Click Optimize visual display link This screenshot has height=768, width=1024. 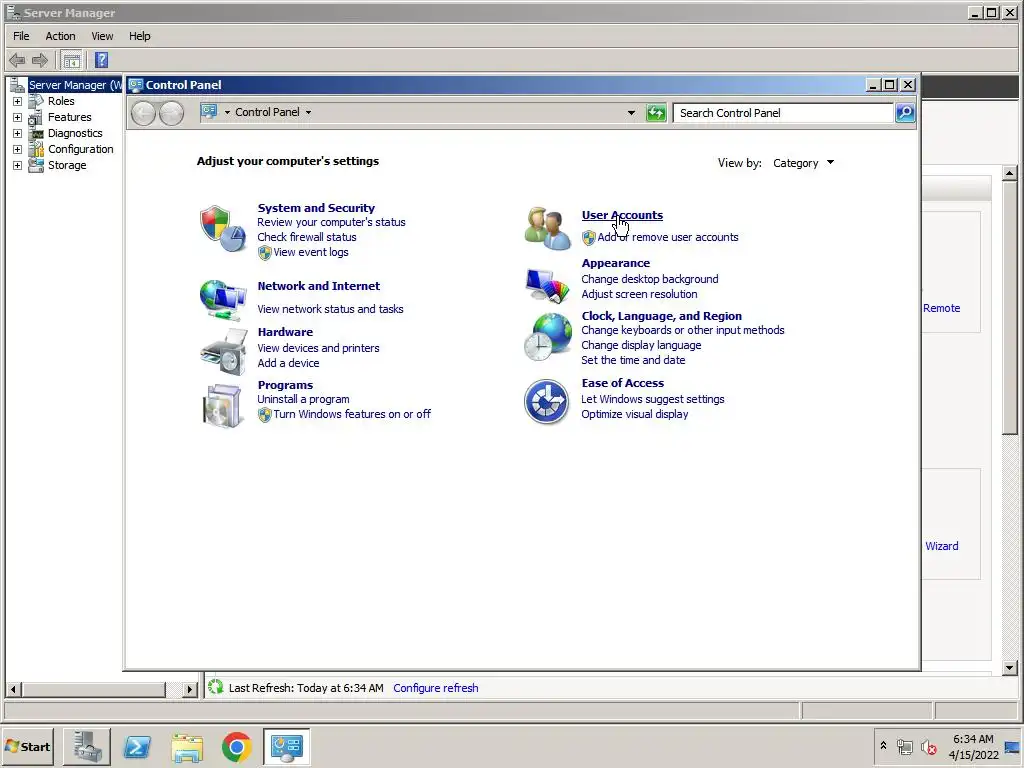pos(634,414)
